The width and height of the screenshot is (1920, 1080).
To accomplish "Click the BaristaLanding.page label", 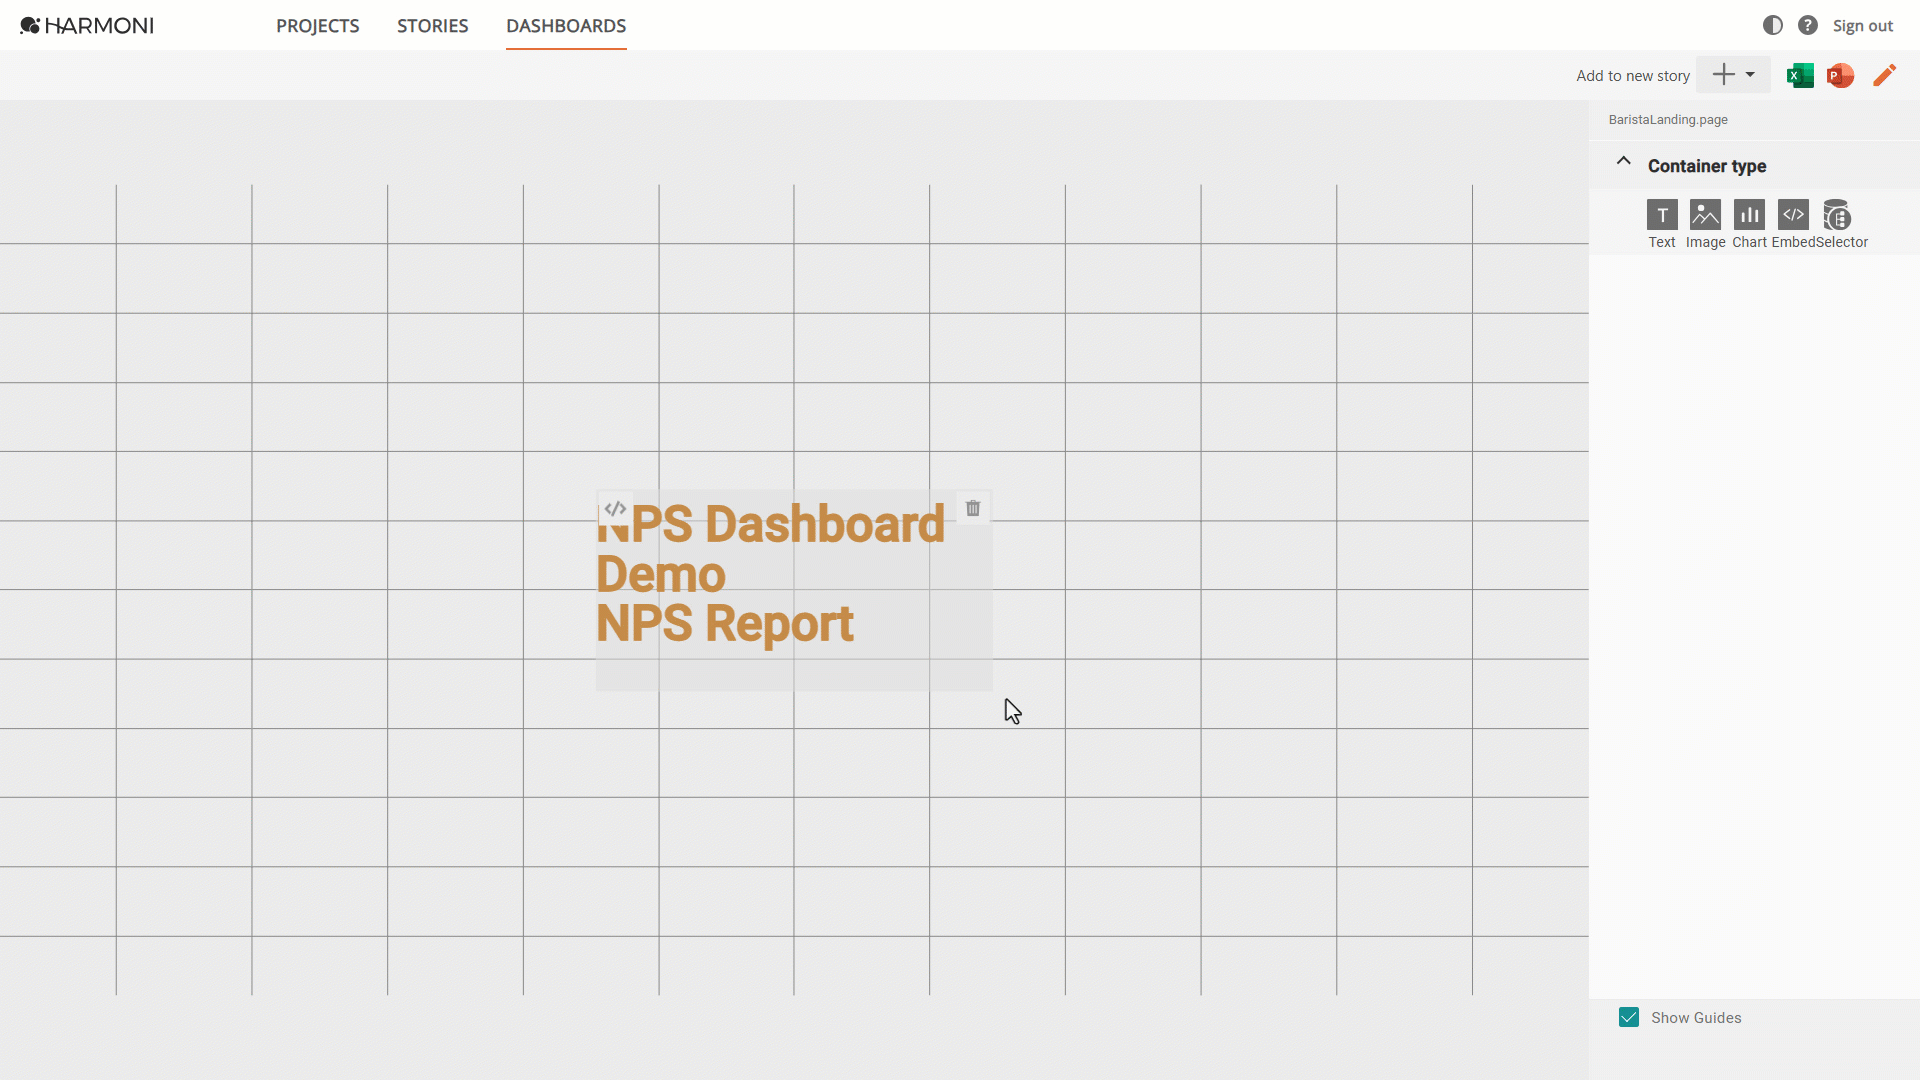I will pos(1668,120).
